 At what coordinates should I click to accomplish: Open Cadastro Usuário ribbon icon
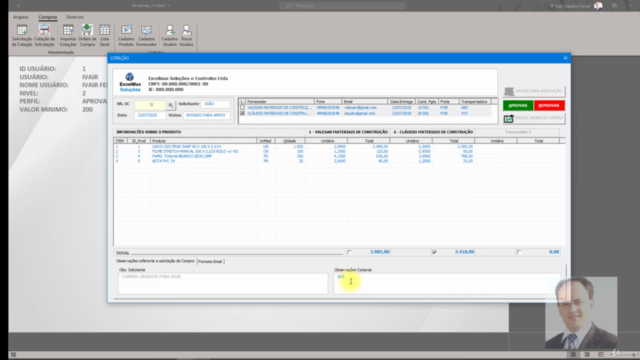[x=169, y=35]
